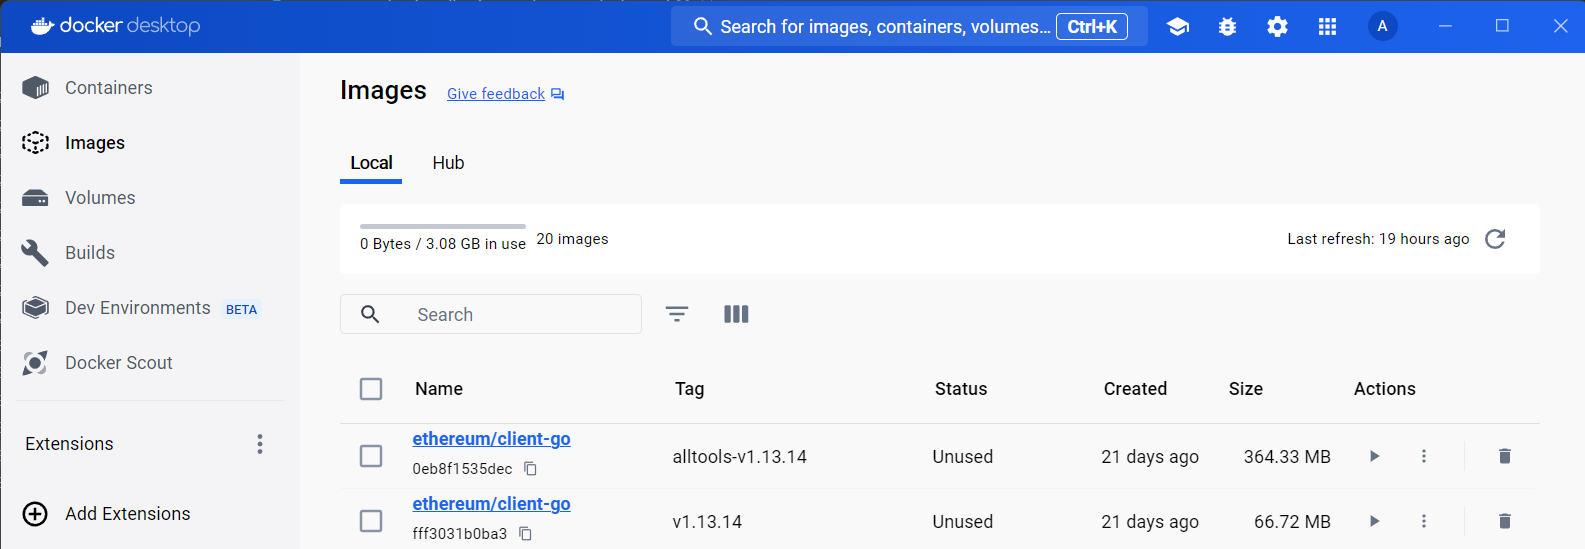
Task: Copy image ID fff3031b0ba3
Action: (x=526, y=534)
